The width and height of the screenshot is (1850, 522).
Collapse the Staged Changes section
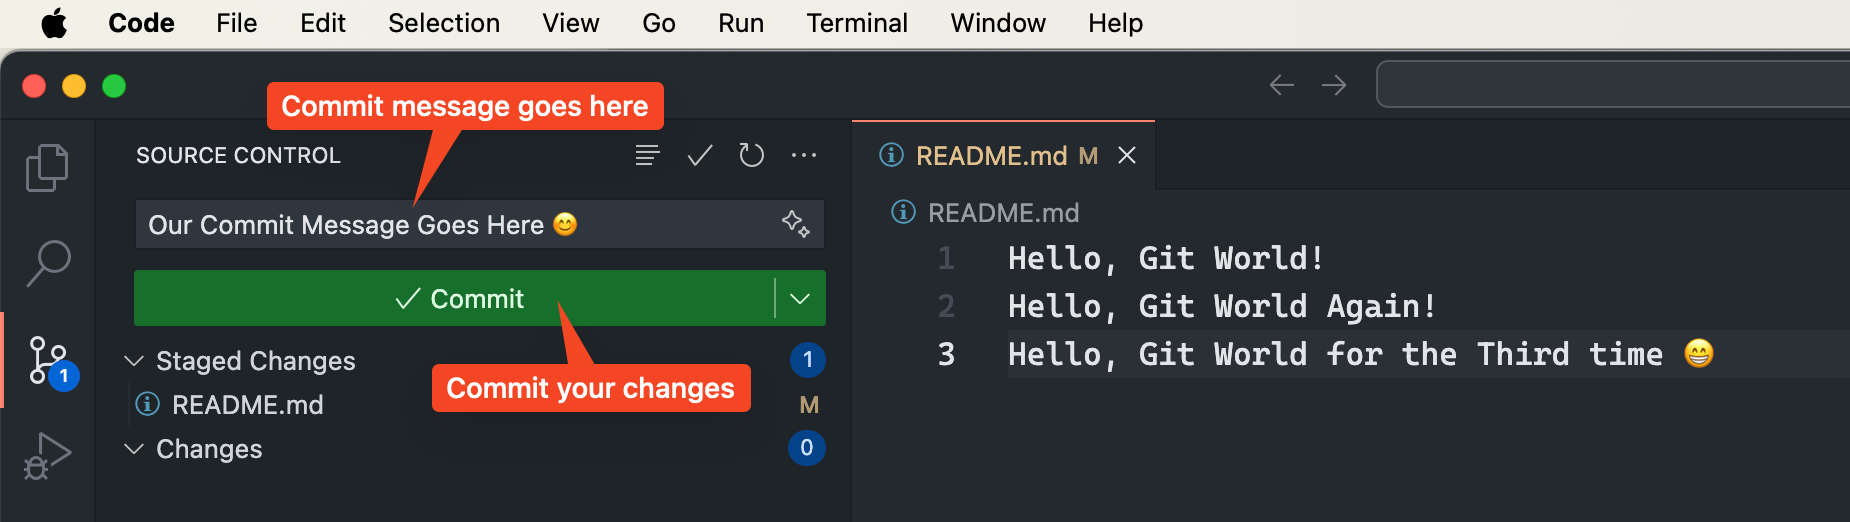[134, 360]
